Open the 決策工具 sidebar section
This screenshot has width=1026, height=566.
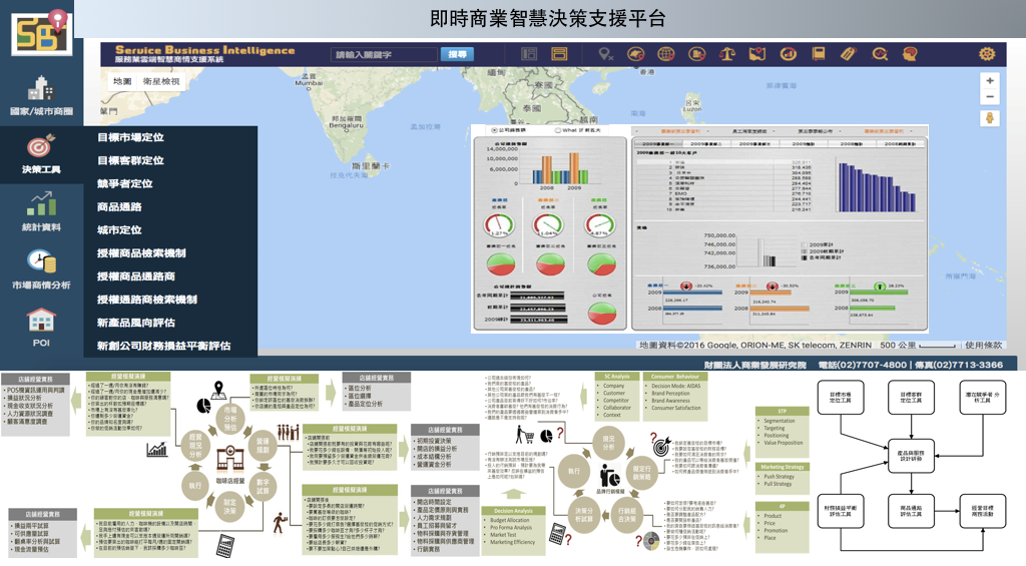click(x=41, y=154)
